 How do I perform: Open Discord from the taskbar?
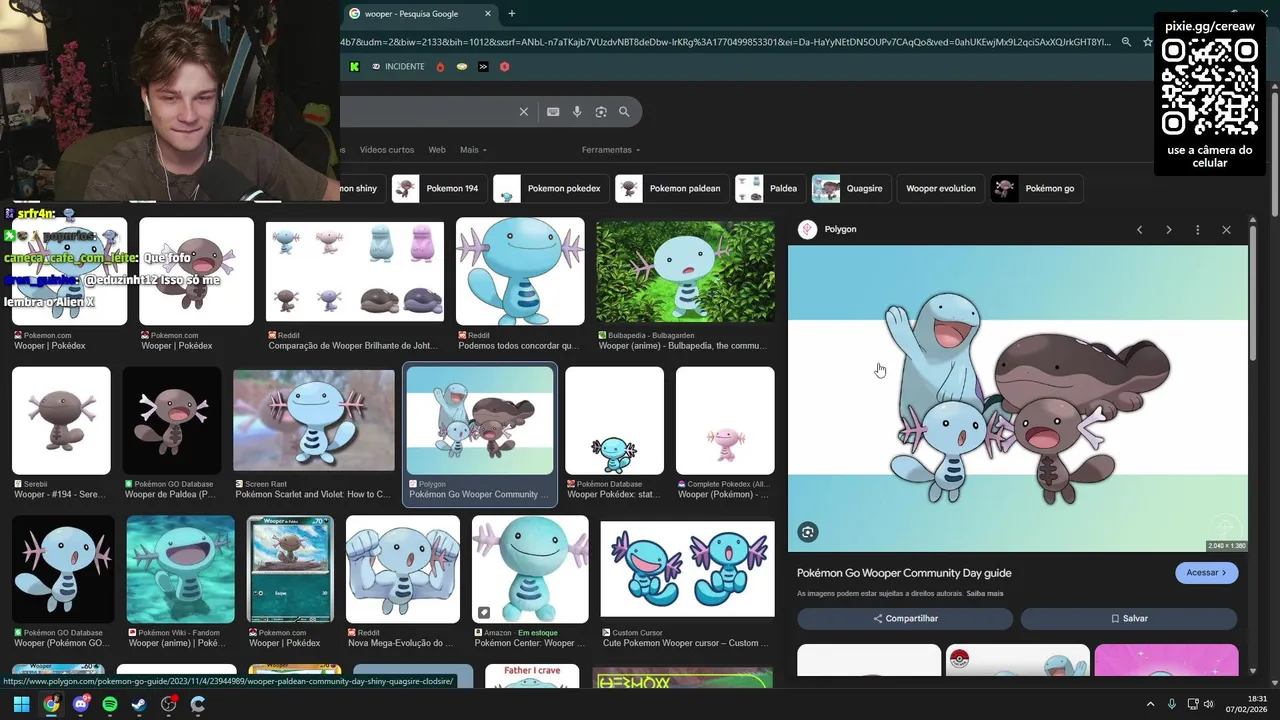(81, 704)
